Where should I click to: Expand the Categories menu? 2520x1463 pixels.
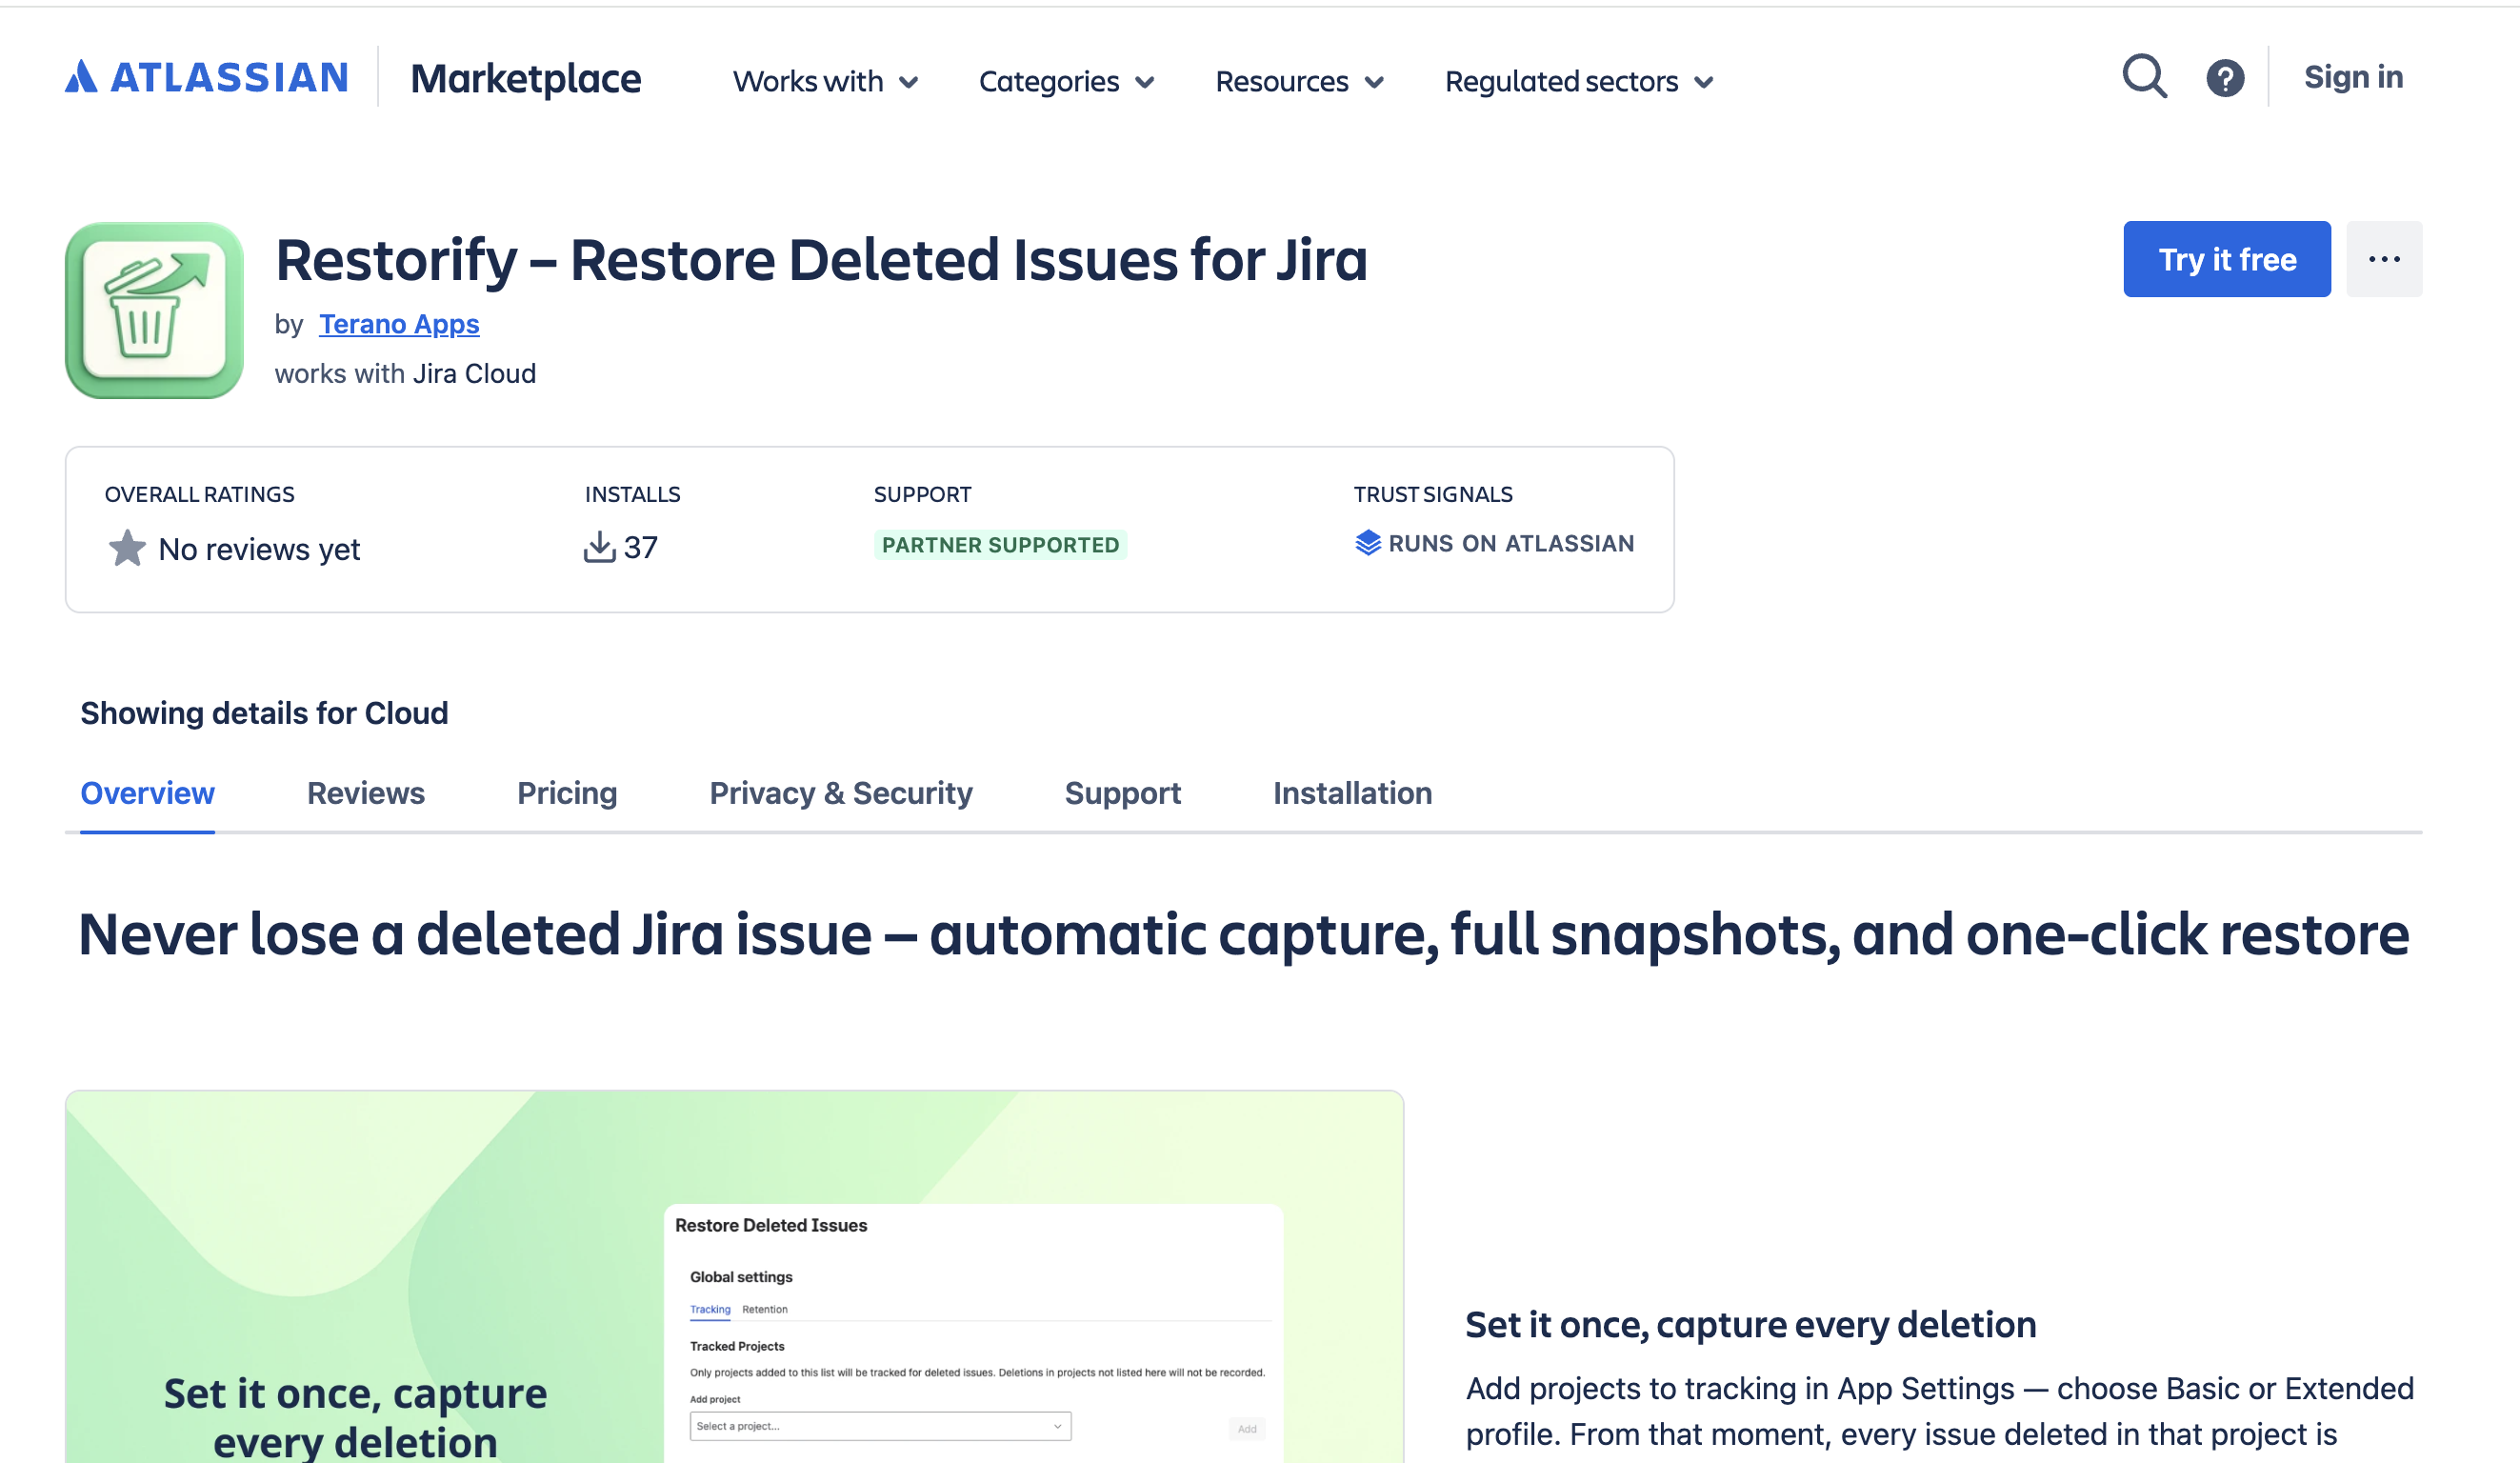pos(1066,81)
